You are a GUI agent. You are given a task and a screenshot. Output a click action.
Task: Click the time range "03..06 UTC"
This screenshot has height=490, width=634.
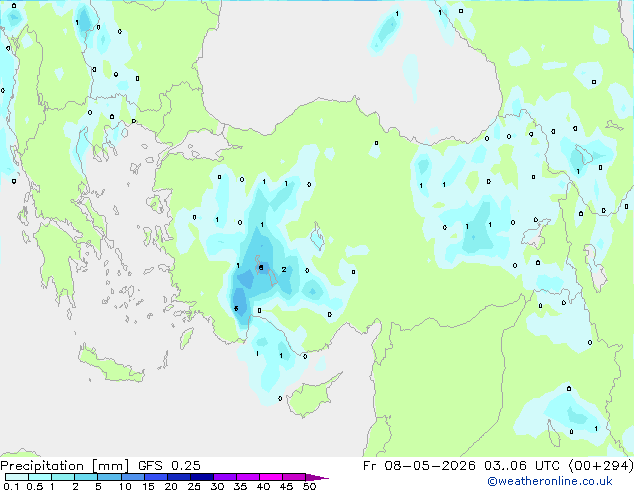[522, 466]
